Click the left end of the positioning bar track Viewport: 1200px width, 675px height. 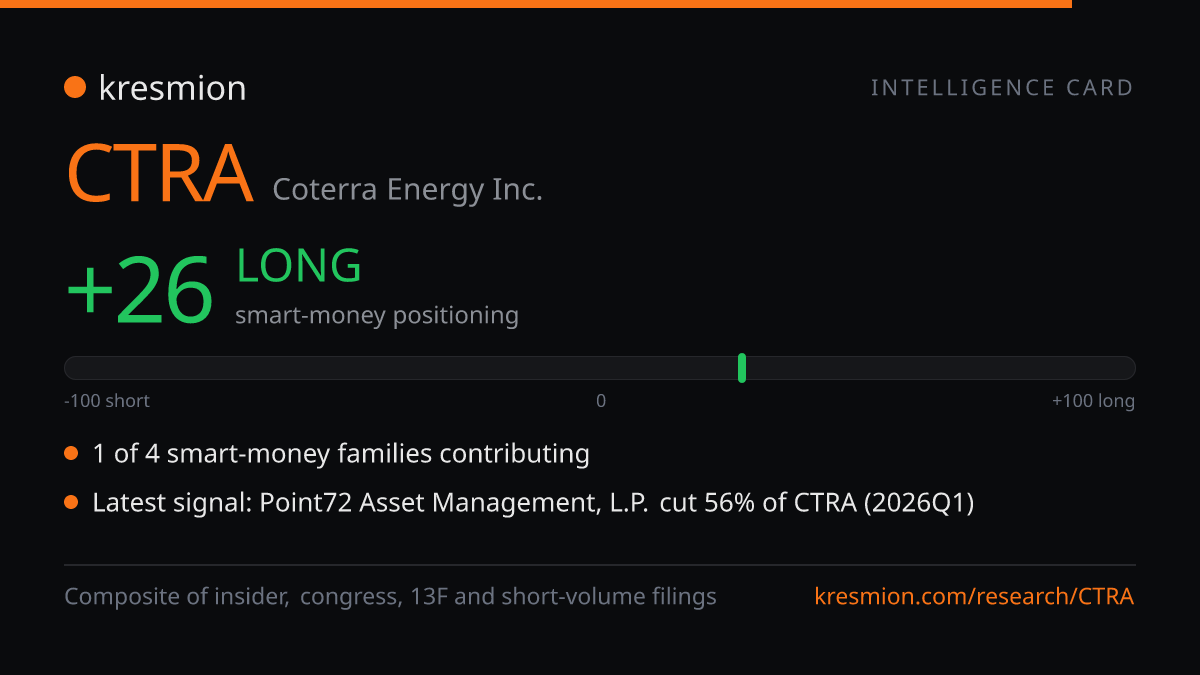pyautogui.click(x=72, y=368)
